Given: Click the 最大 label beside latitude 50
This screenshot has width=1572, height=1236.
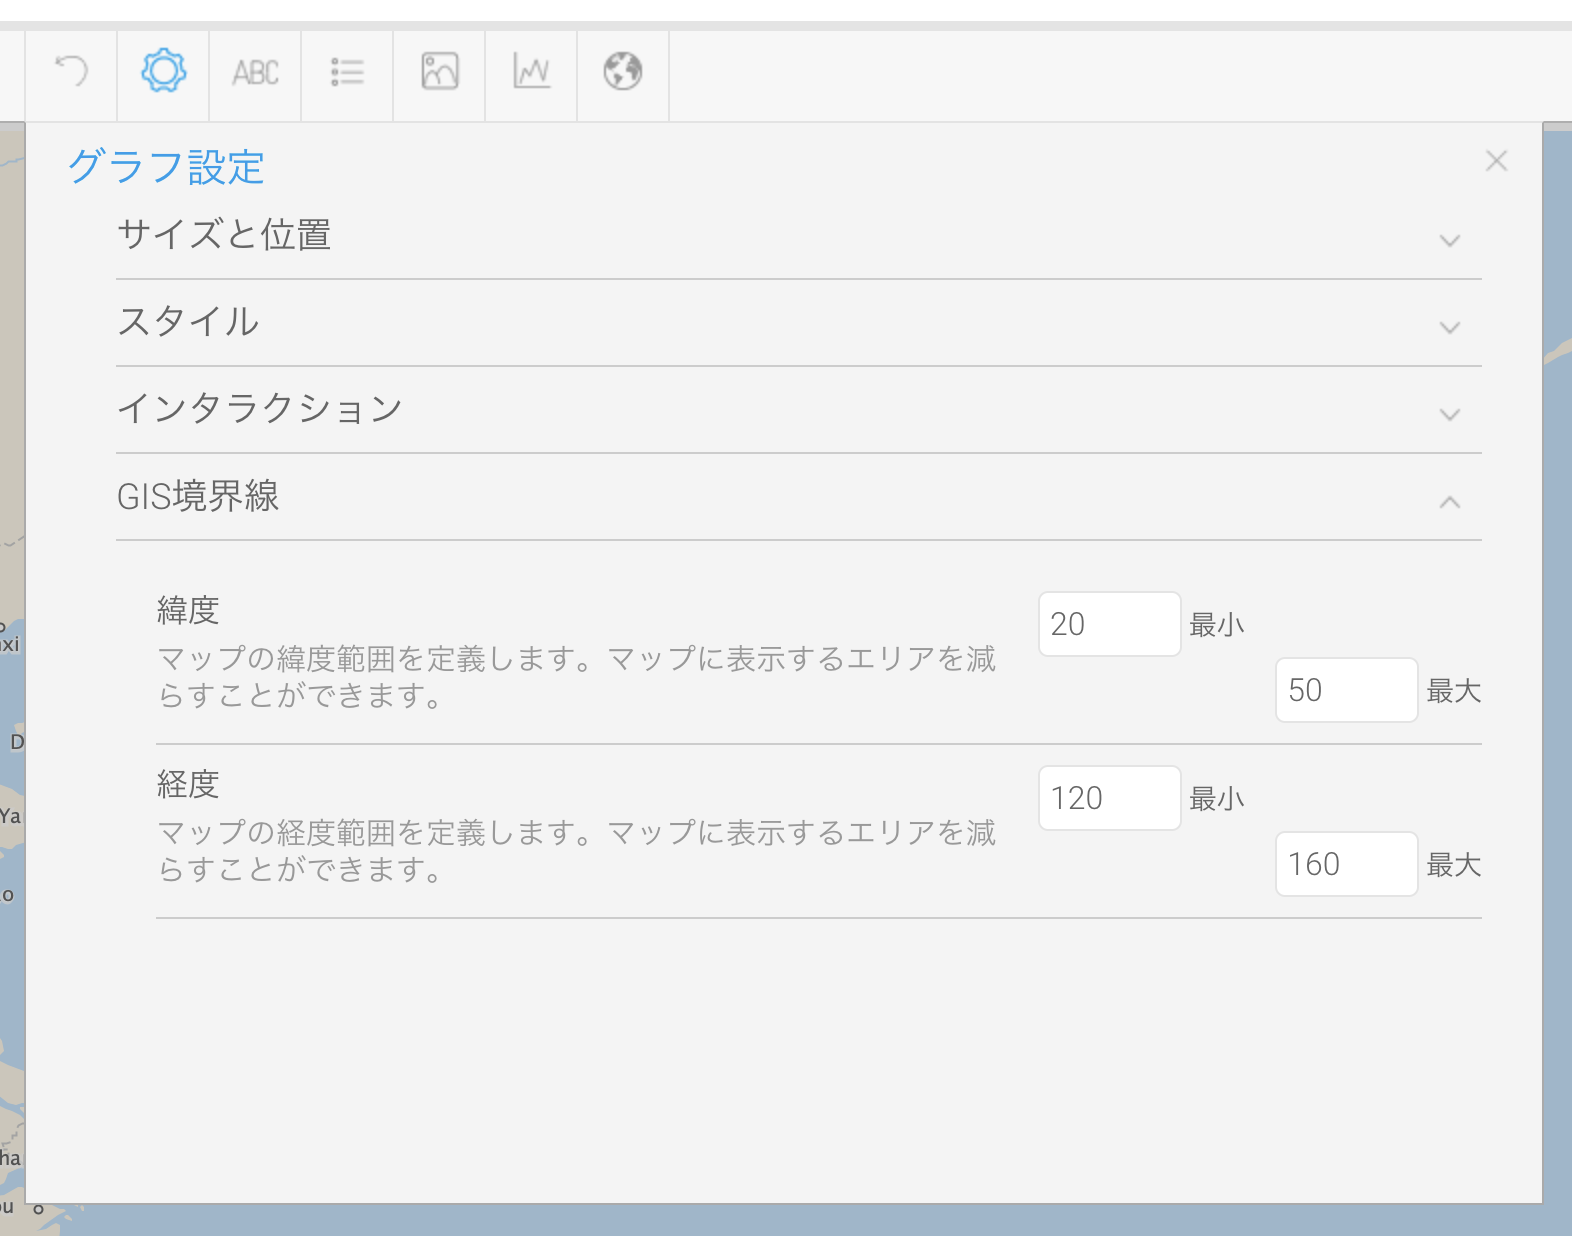Looking at the screenshot, I should [x=1454, y=691].
